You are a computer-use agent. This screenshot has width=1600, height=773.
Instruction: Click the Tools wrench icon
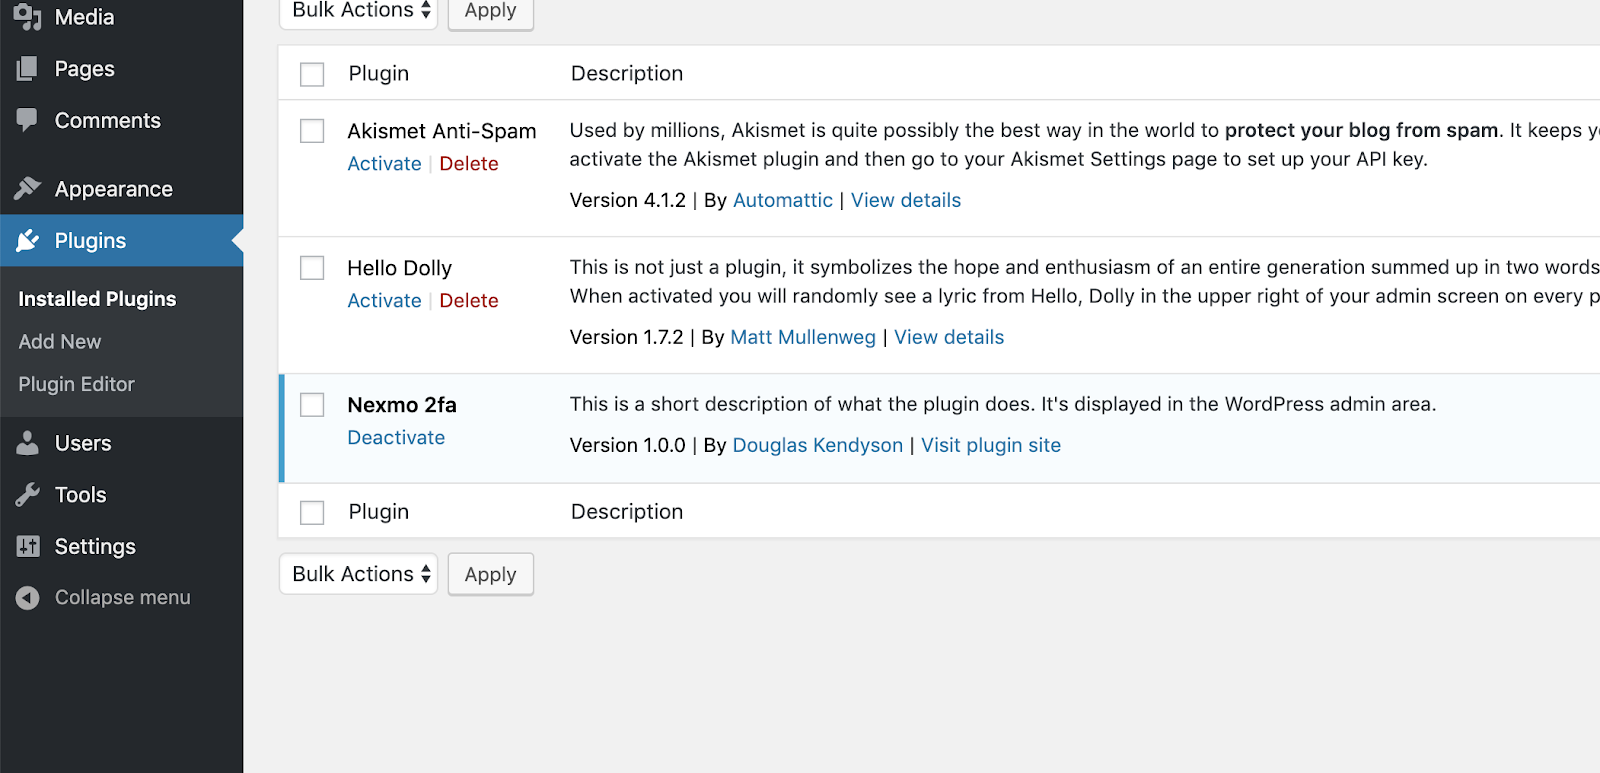pyautogui.click(x=28, y=494)
